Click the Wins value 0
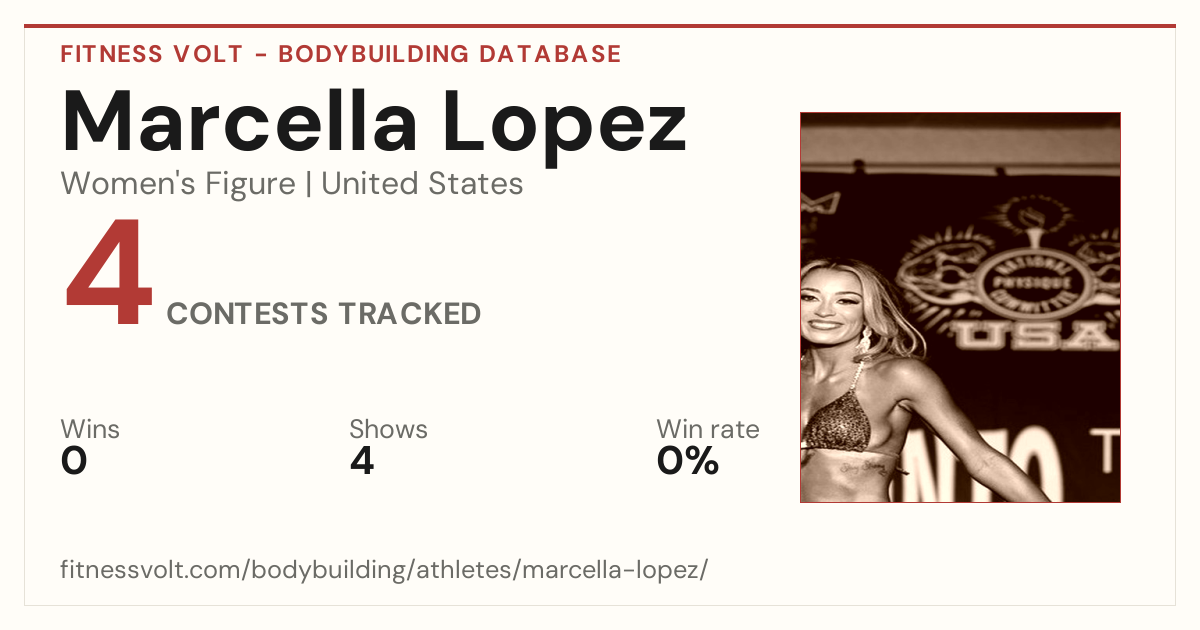The image size is (1200, 630). click(x=74, y=461)
